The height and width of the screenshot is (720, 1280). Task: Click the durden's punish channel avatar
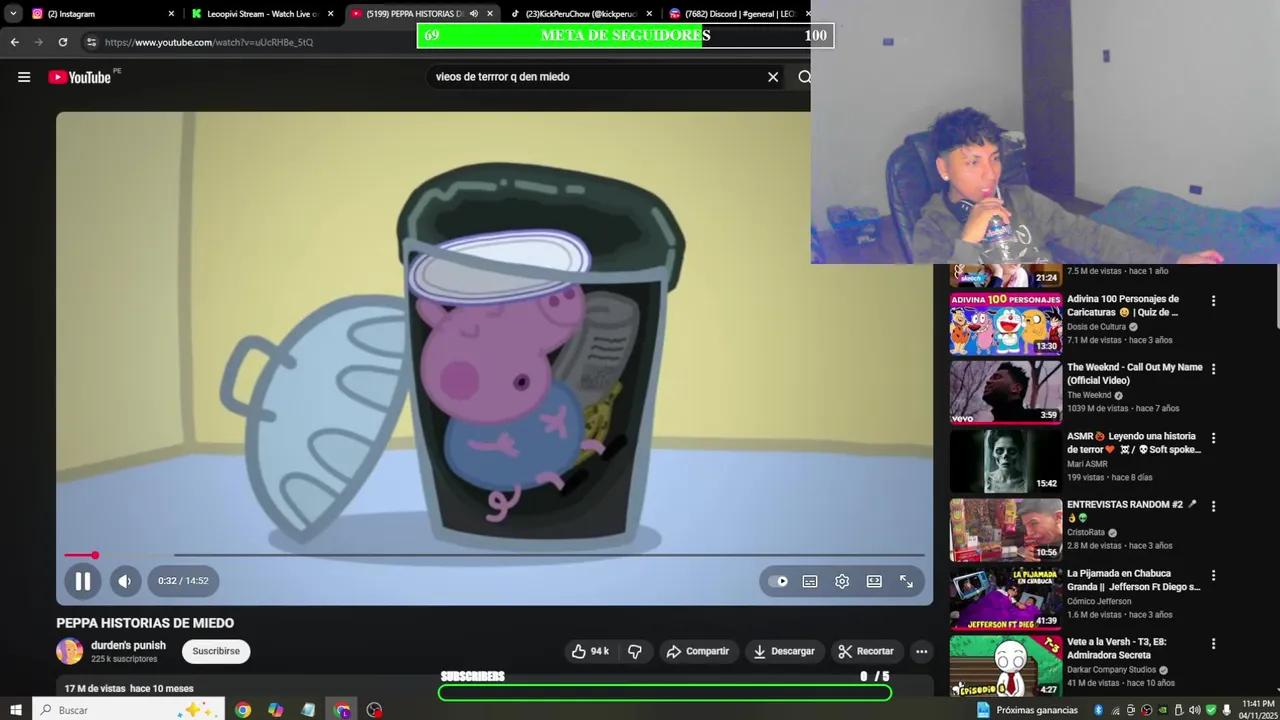[x=70, y=651]
